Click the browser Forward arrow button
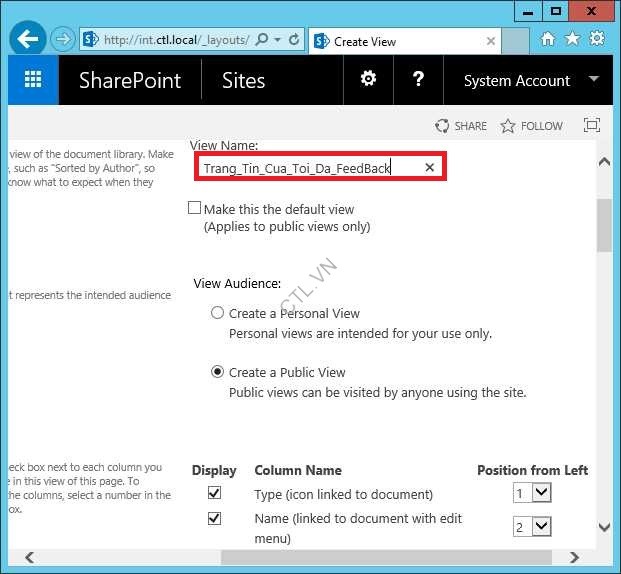 tap(62, 40)
